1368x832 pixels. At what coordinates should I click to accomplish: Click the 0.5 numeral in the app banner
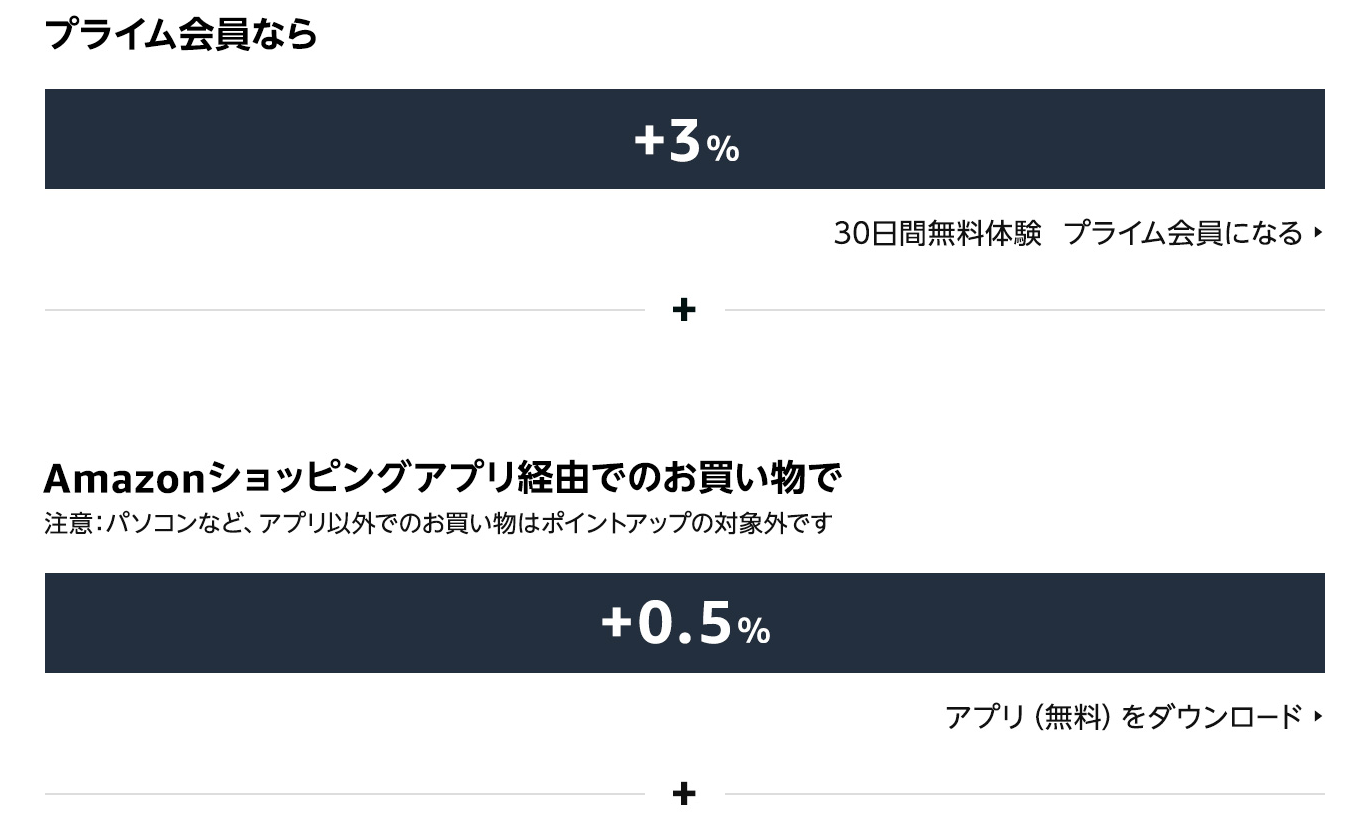[x=685, y=622]
